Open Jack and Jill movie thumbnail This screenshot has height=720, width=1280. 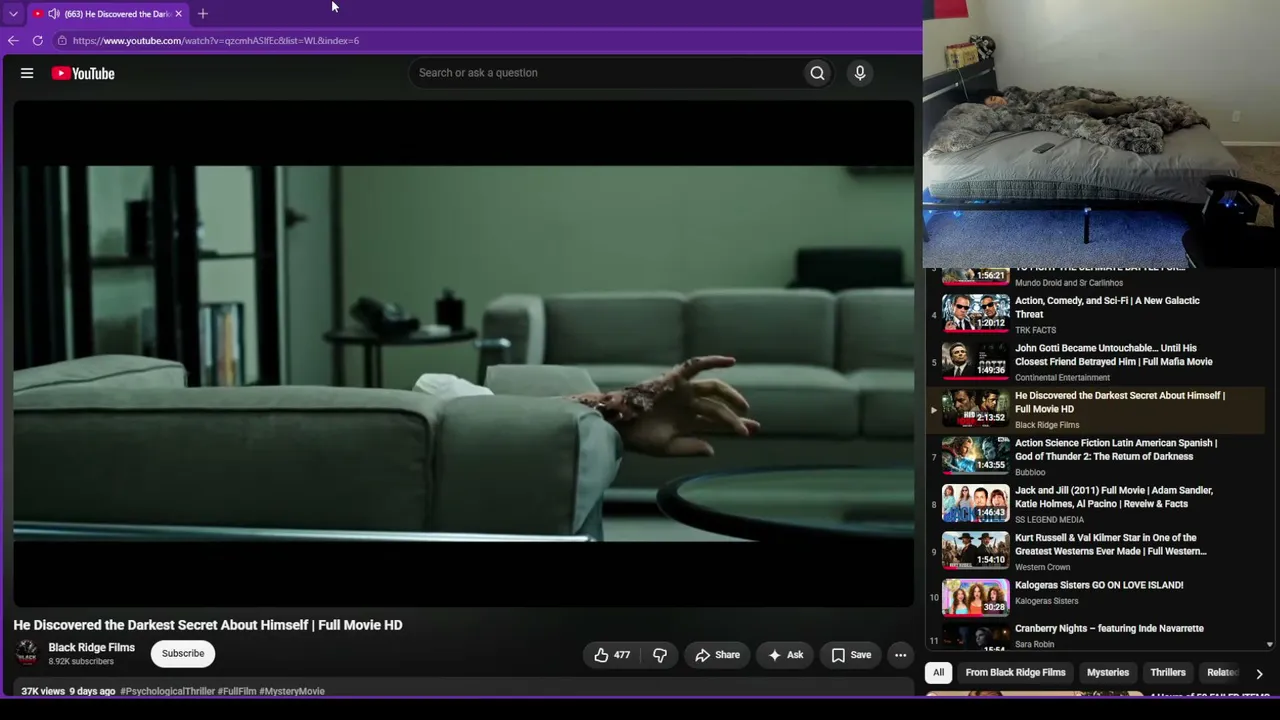tap(975, 502)
